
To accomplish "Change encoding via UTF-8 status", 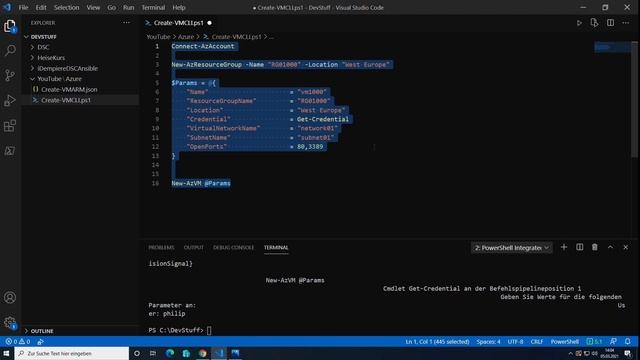I will pyautogui.click(x=516, y=342).
